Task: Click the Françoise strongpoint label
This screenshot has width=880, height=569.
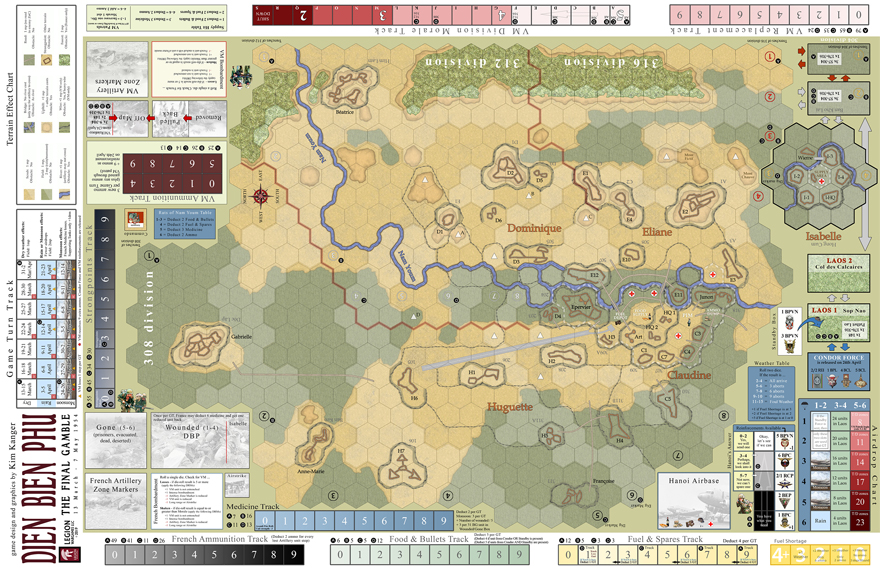Action: (x=603, y=481)
